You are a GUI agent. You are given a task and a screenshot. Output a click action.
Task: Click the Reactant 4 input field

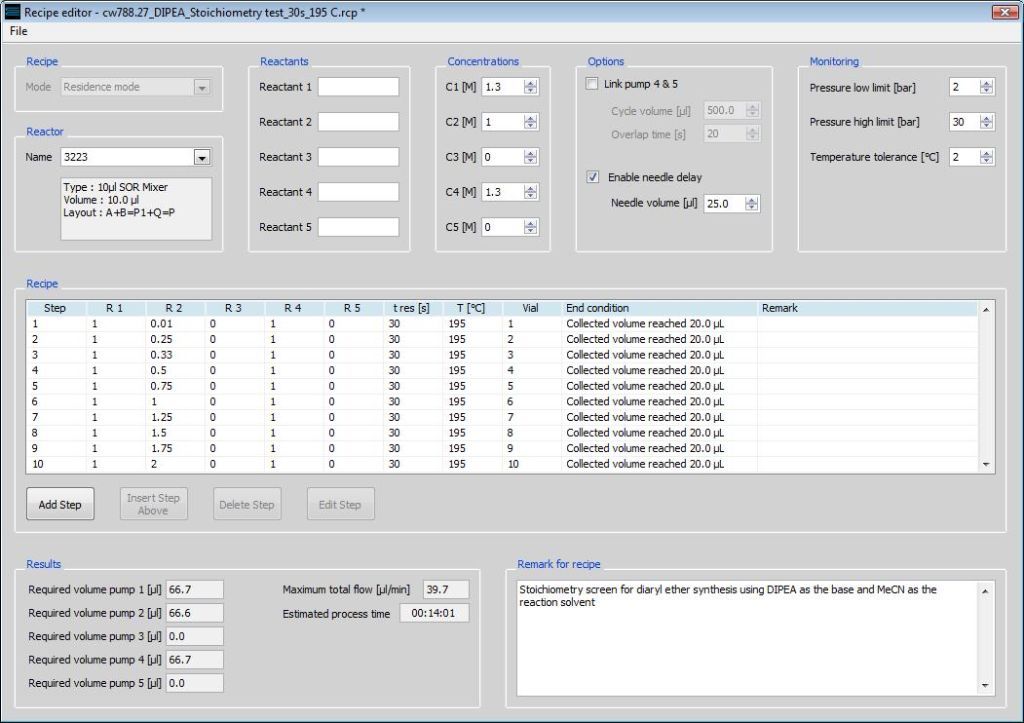click(x=358, y=192)
